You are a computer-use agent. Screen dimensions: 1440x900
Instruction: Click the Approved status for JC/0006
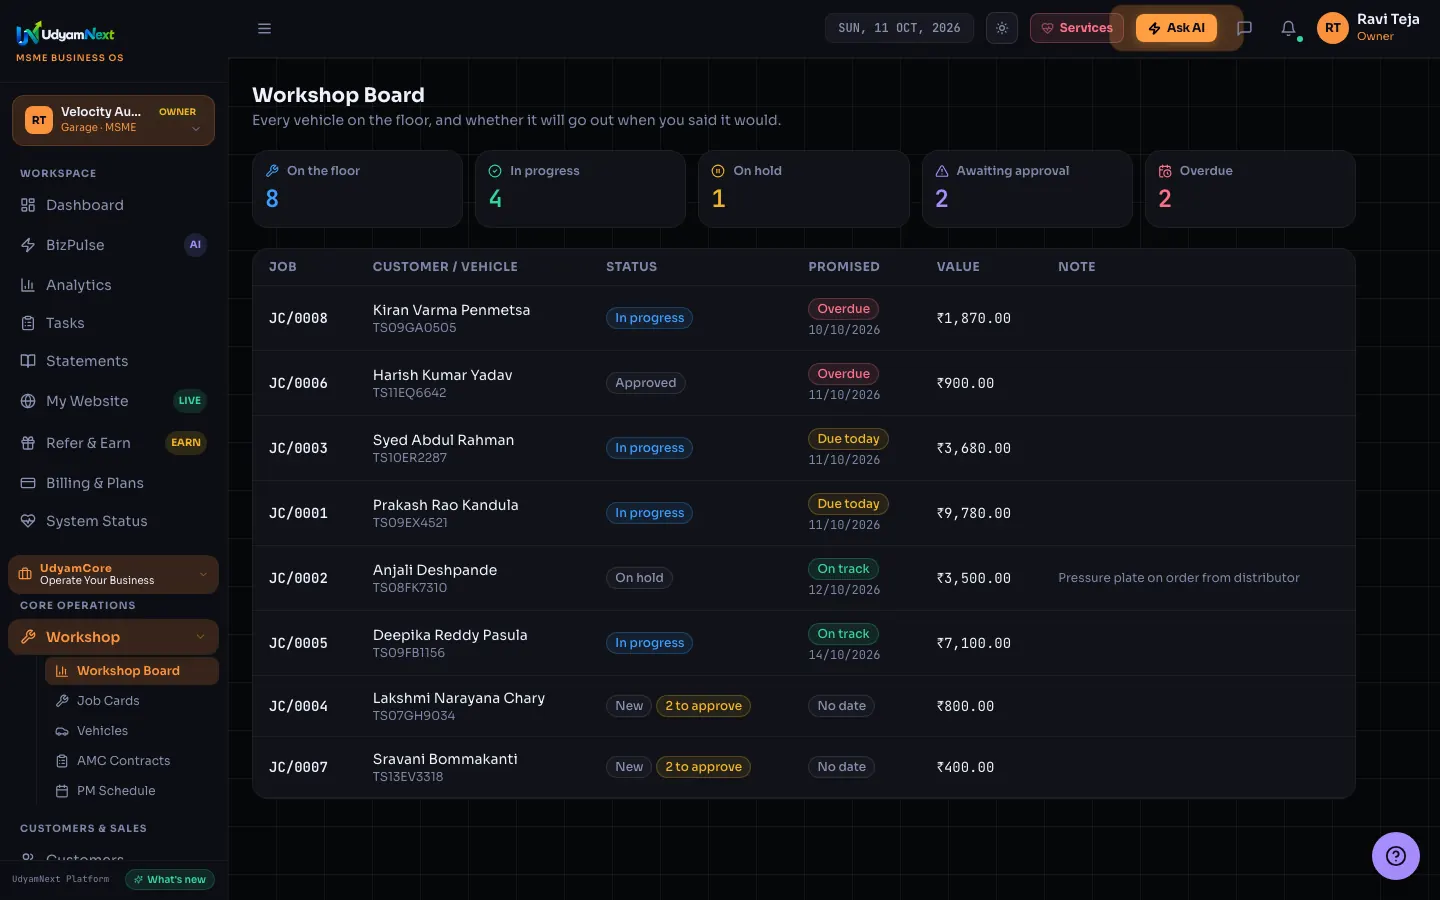645,383
